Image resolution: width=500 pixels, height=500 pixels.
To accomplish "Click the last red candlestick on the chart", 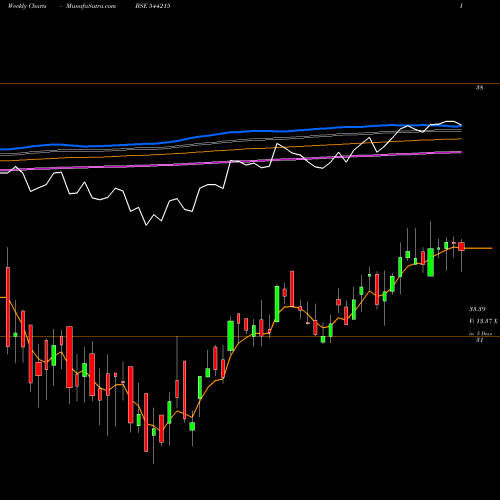I will [x=461, y=246].
